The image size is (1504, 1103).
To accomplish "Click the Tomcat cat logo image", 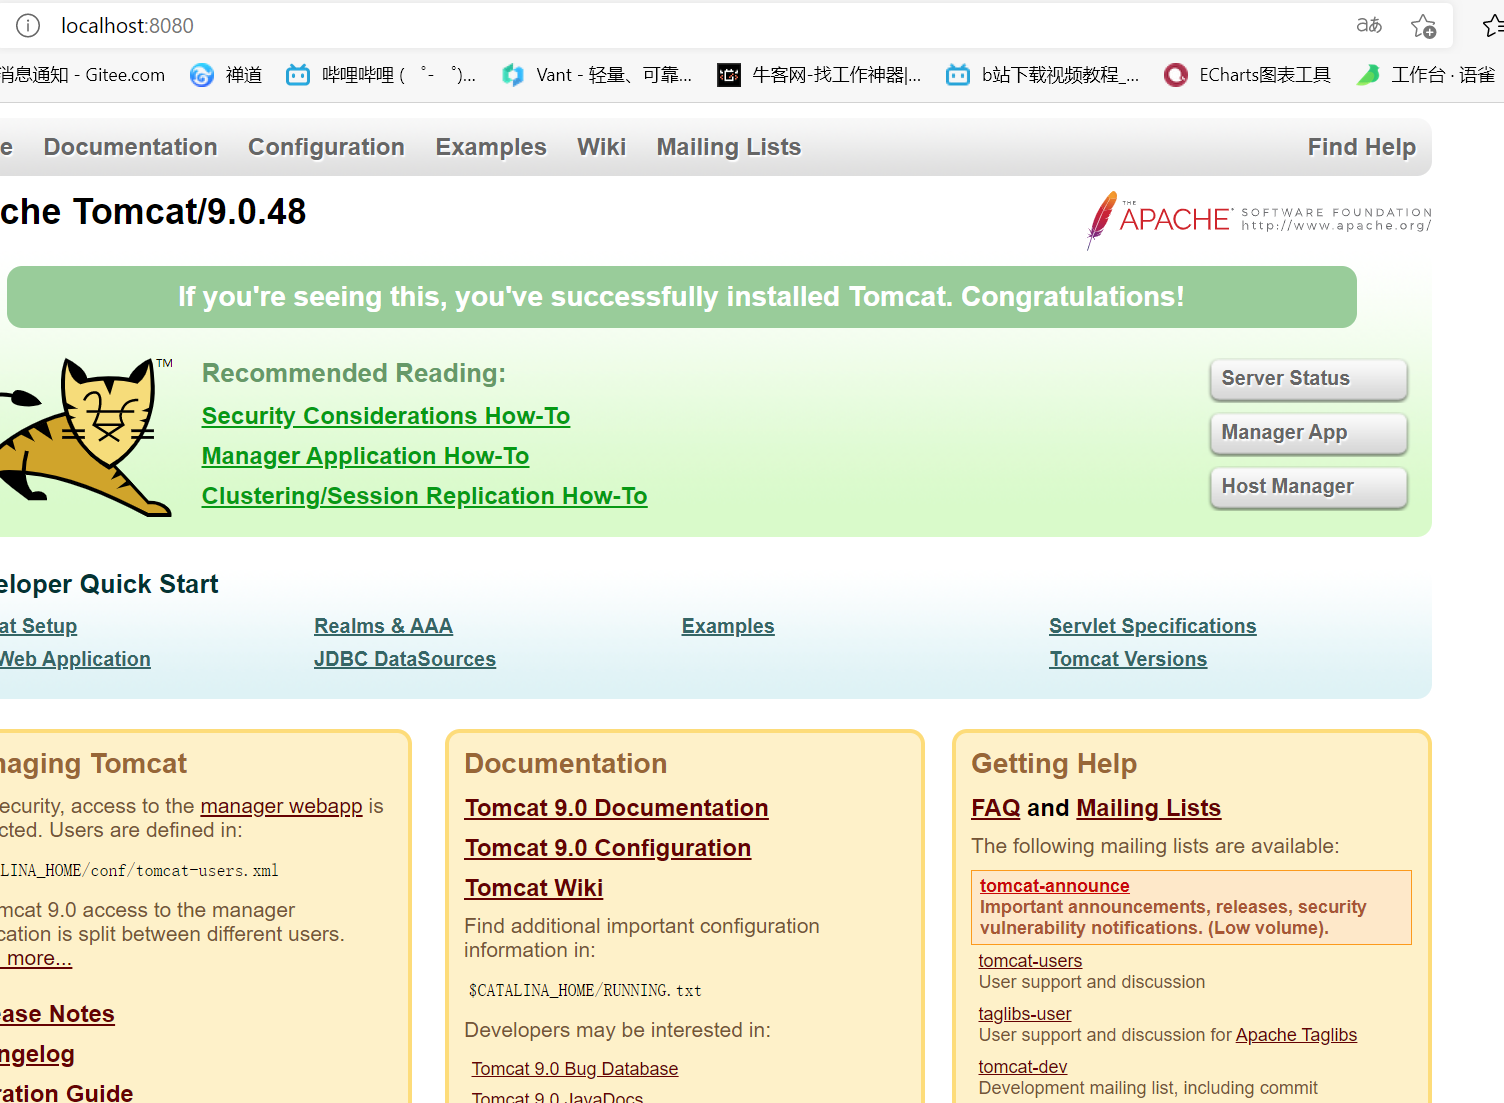I will 87,437.
